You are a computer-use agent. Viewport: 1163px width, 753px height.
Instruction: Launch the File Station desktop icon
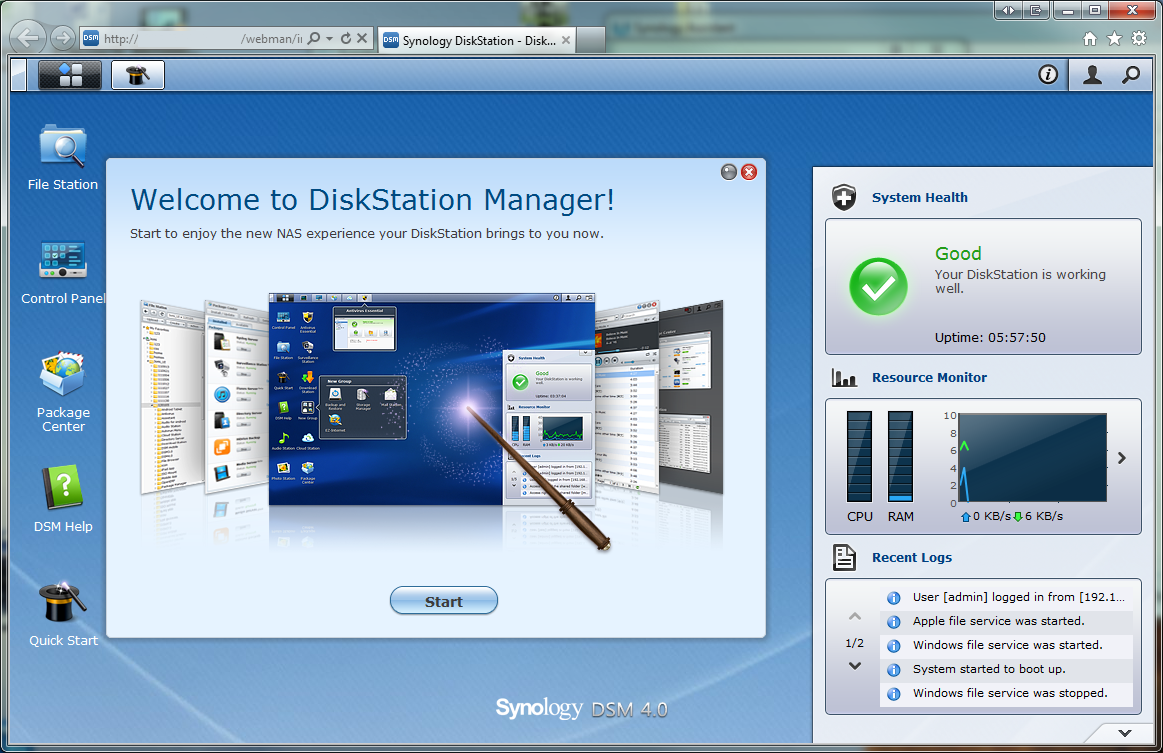[x=63, y=157]
